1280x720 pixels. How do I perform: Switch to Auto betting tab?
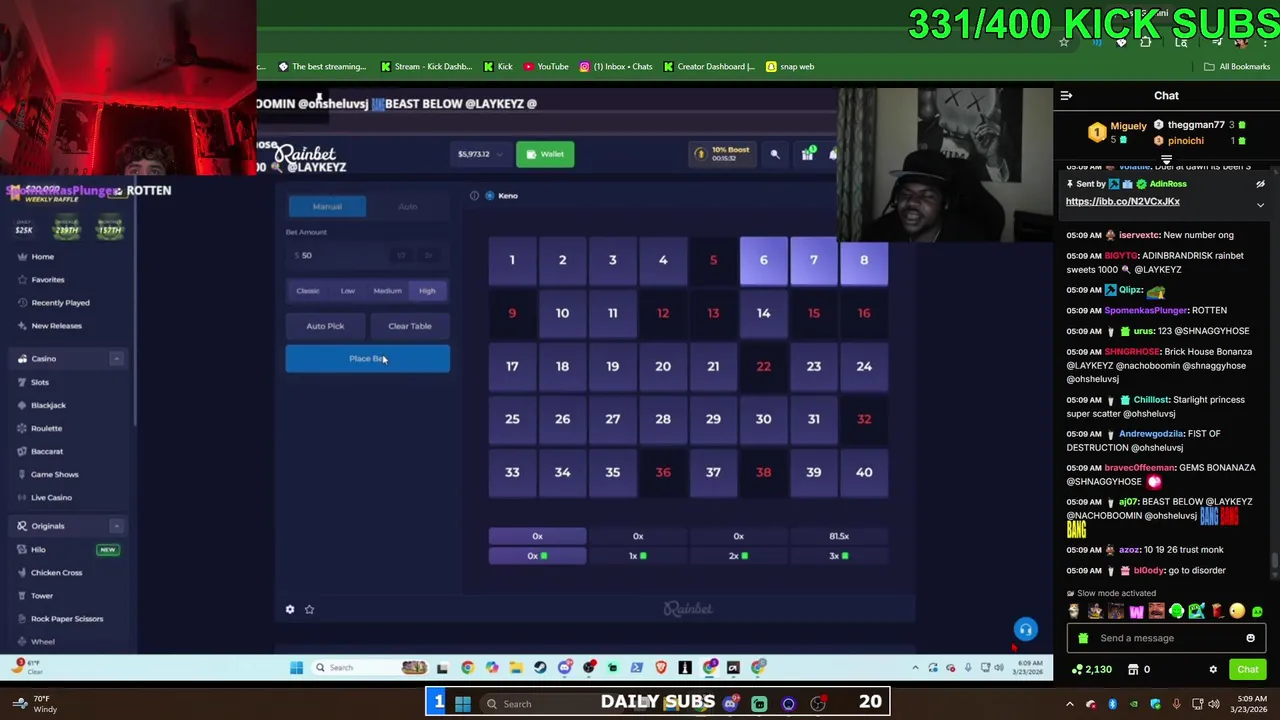[408, 207]
